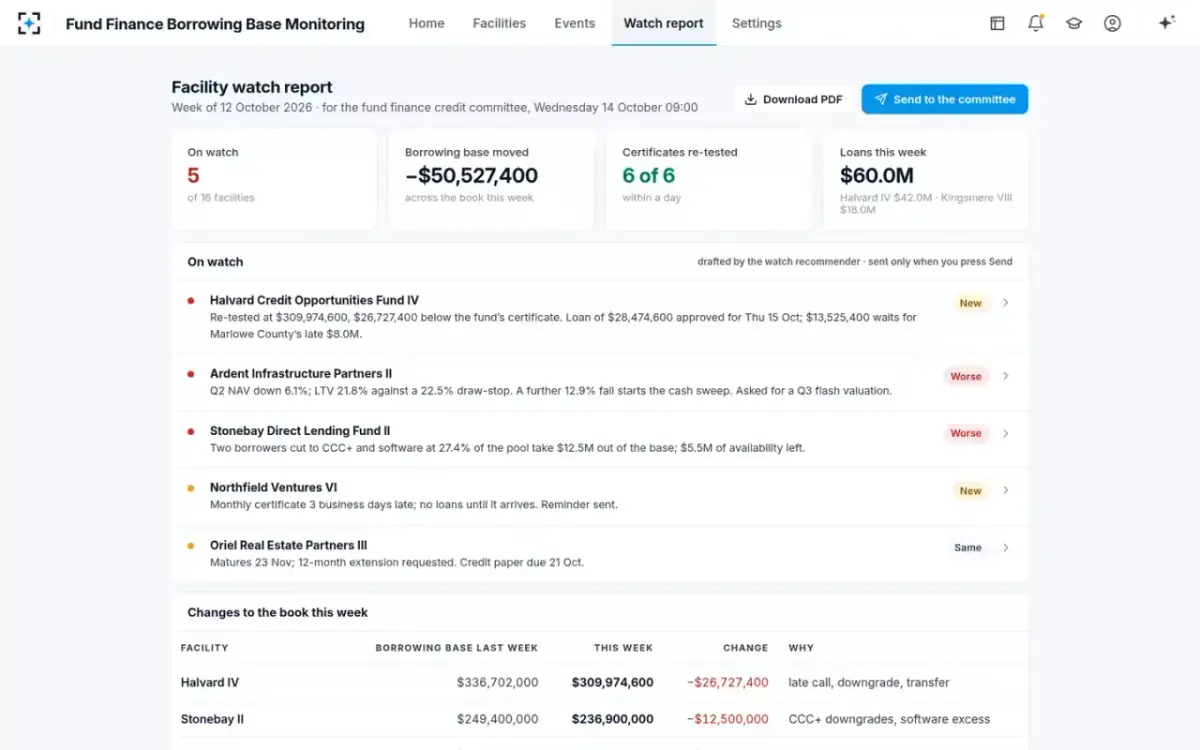This screenshot has height=750, width=1200.
Task: Expand Stonebay Direct Lending Fund II chevron
Action: click(x=1005, y=433)
